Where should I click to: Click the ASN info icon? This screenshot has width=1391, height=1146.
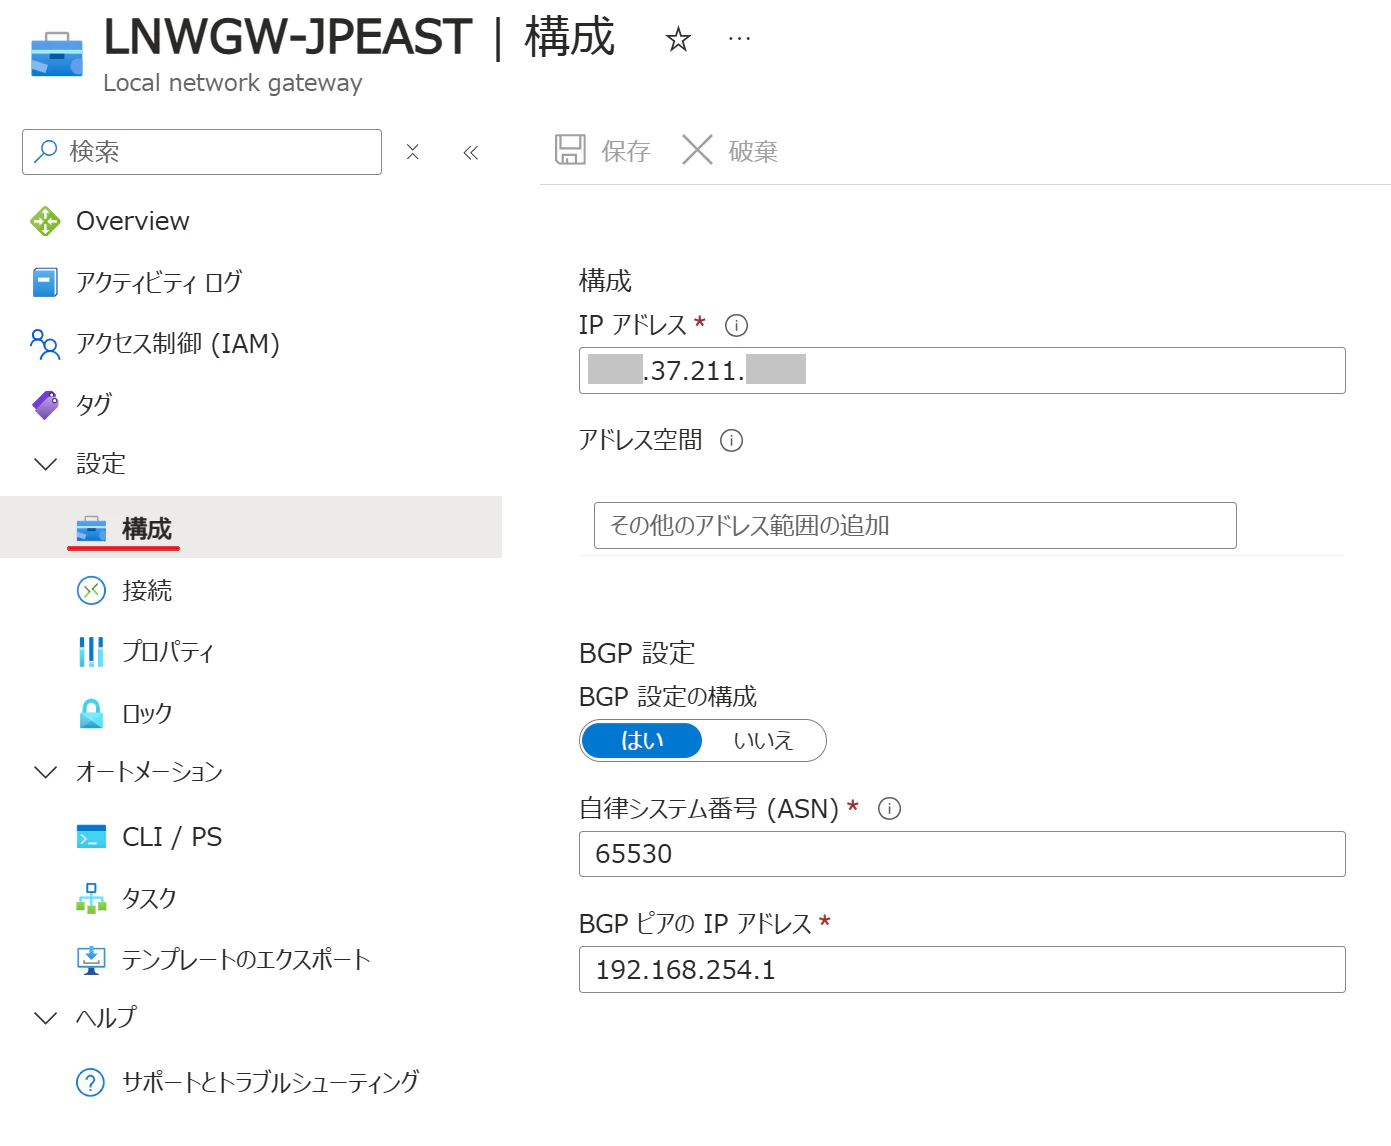(x=889, y=809)
